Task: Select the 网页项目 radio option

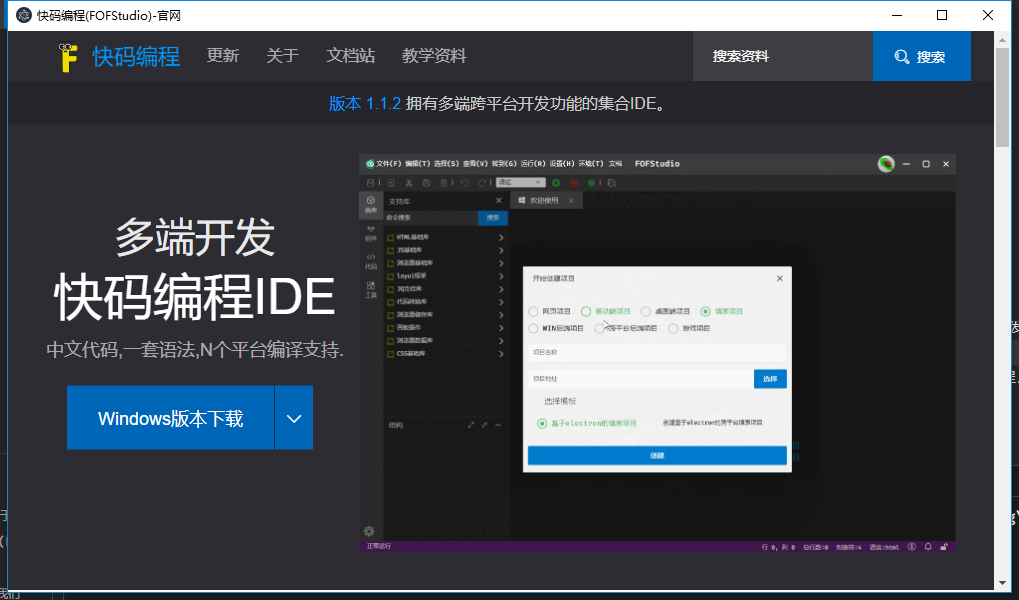Action: pyautogui.click(x=533, y=311)
